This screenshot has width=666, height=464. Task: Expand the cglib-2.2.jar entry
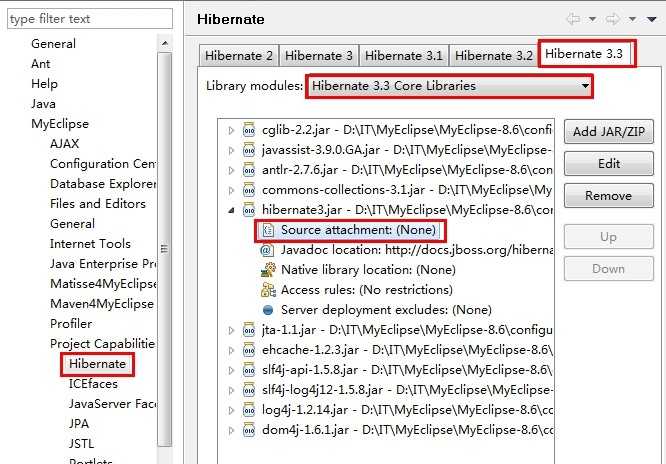tap(231, 130)
